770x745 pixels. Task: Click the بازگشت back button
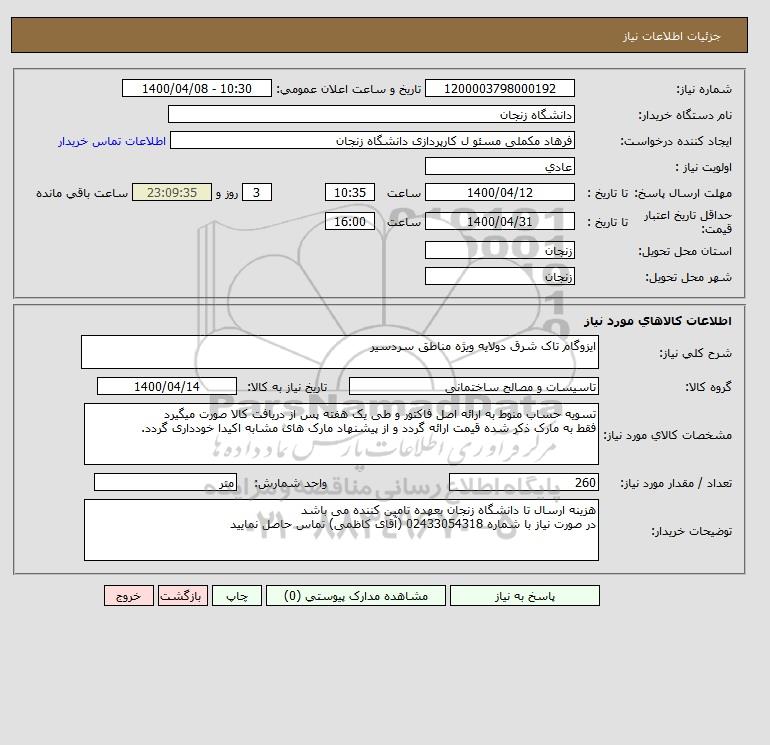point(183,596)
